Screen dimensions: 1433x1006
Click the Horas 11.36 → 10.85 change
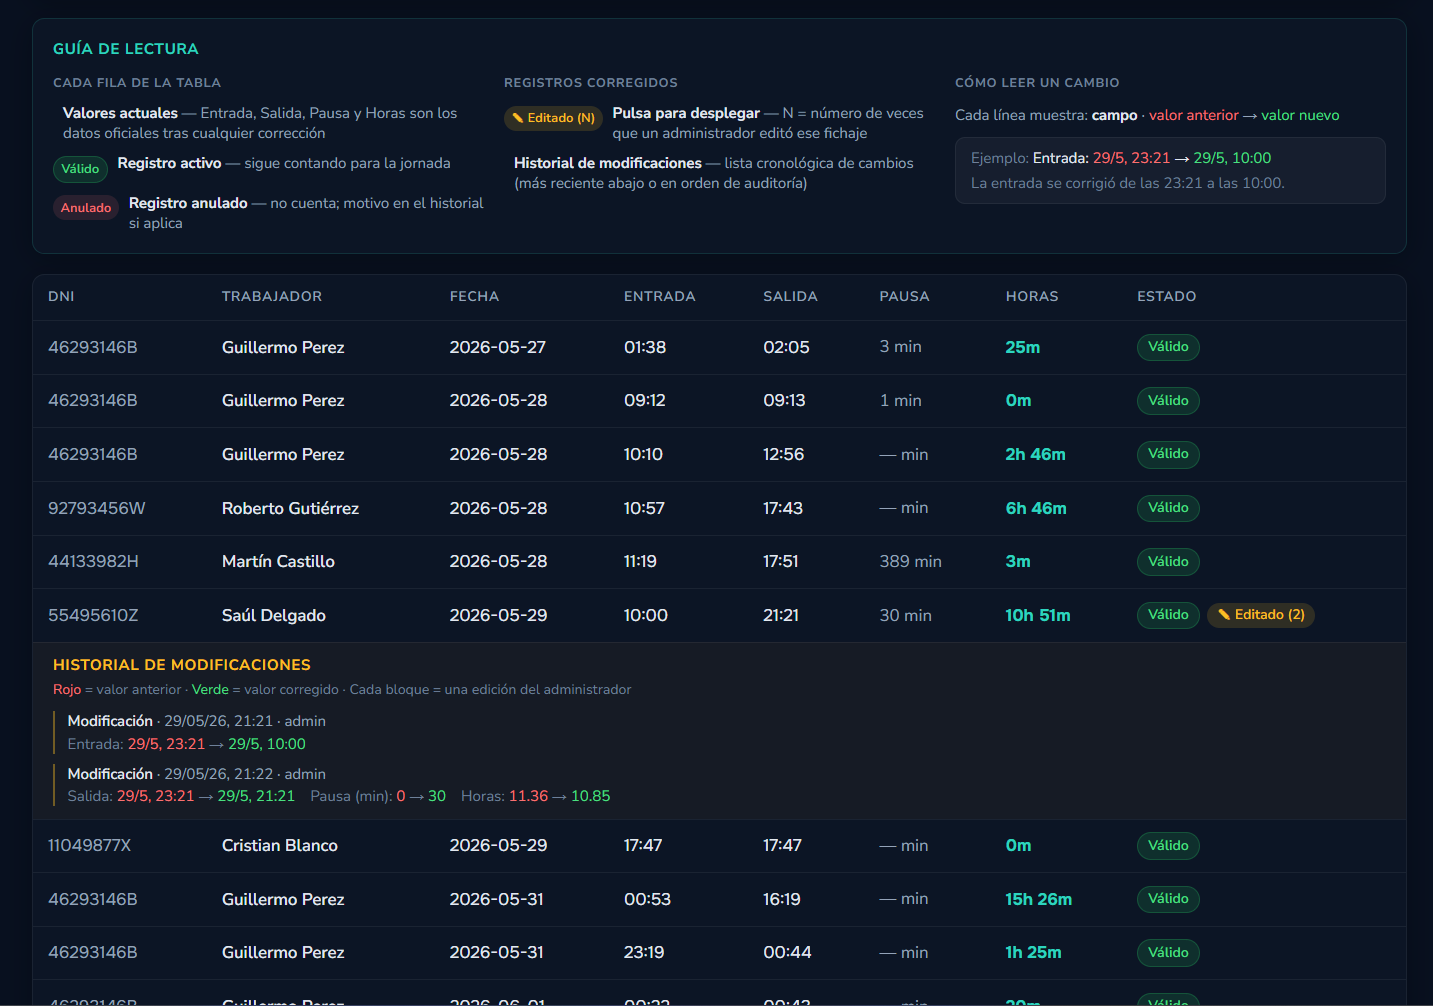tap(536, 796)
